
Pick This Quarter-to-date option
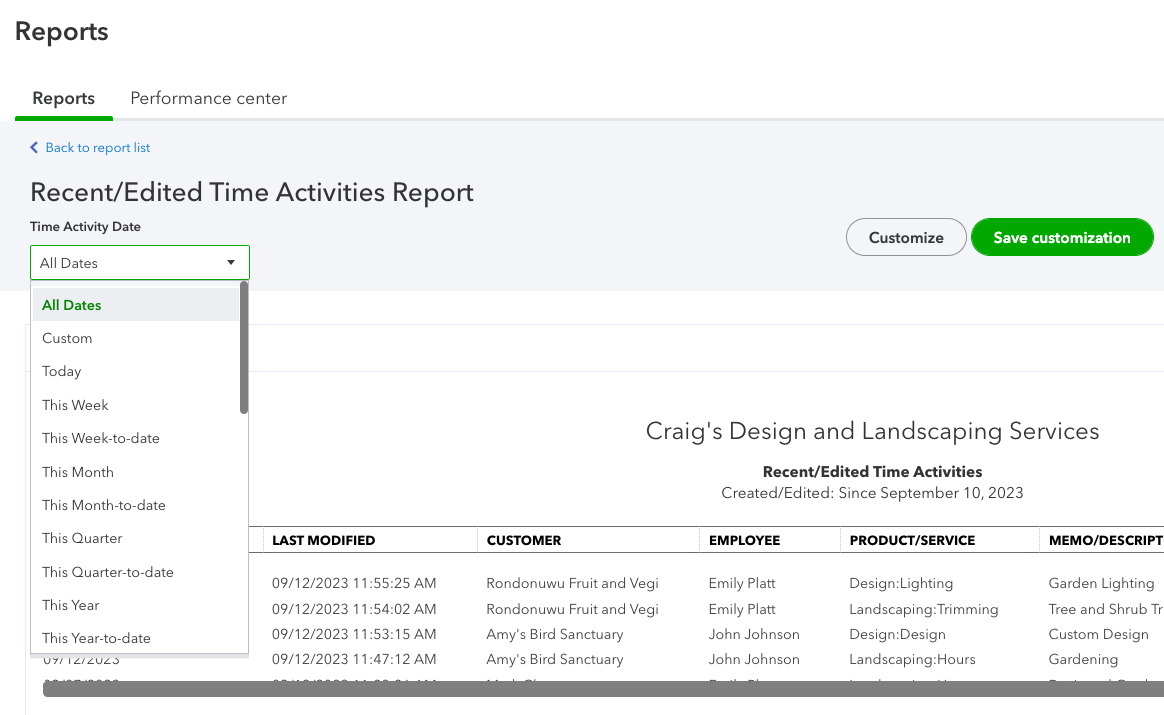click(x=108, y=572)
